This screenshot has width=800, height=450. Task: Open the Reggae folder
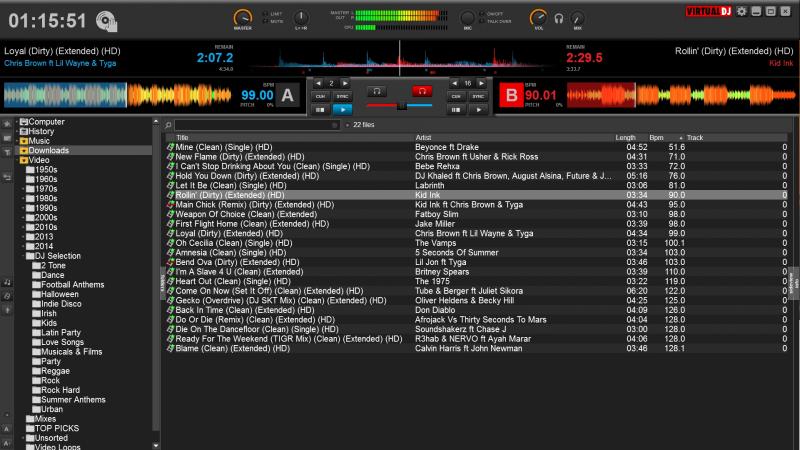coord(51,371)
